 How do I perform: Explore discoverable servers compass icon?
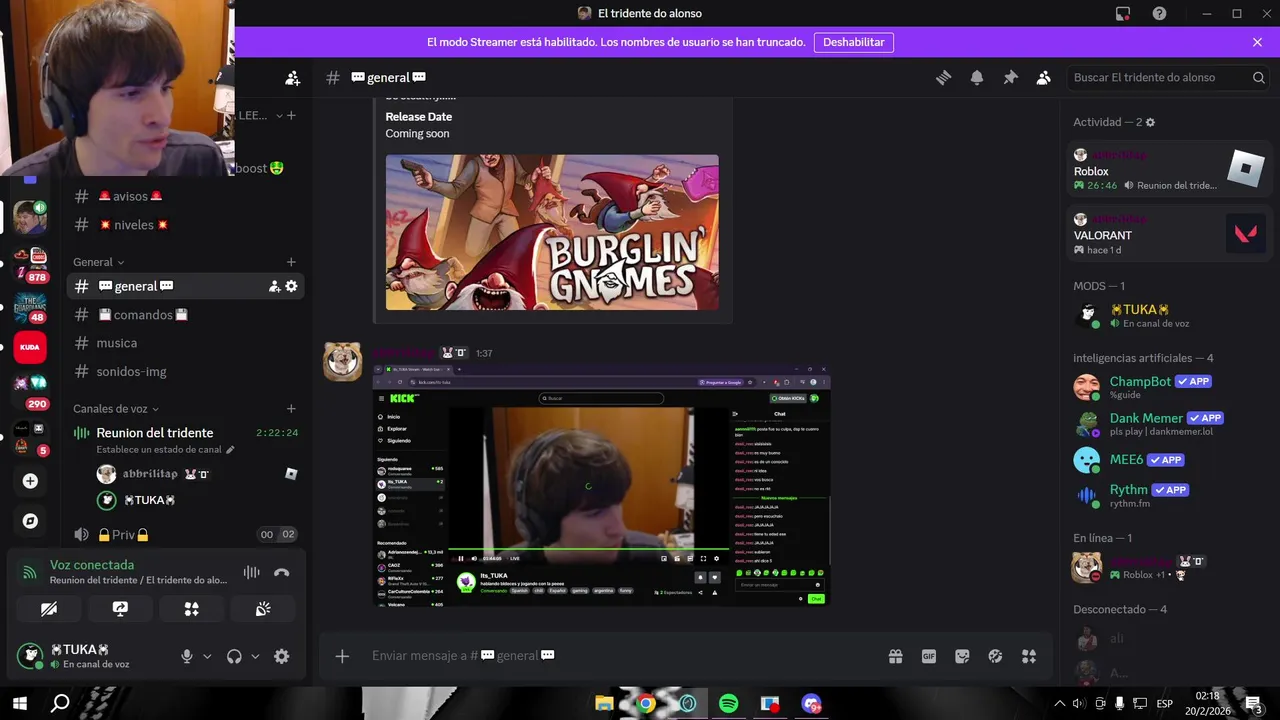coord(30,521)
